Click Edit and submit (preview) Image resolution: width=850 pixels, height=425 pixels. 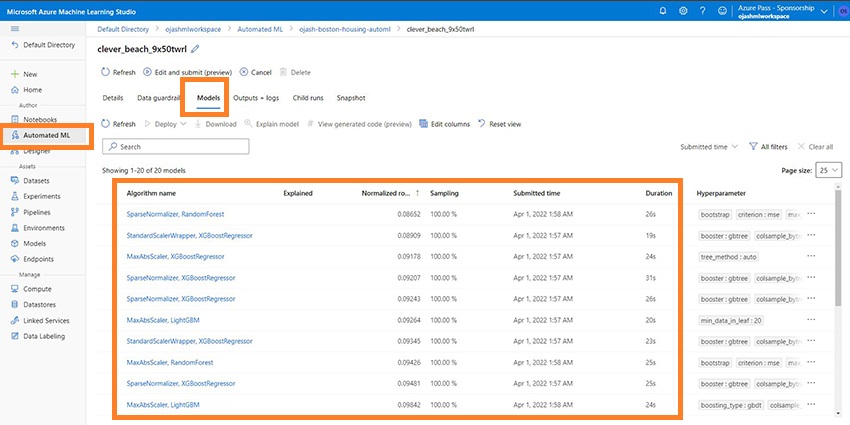coord(188,72)
